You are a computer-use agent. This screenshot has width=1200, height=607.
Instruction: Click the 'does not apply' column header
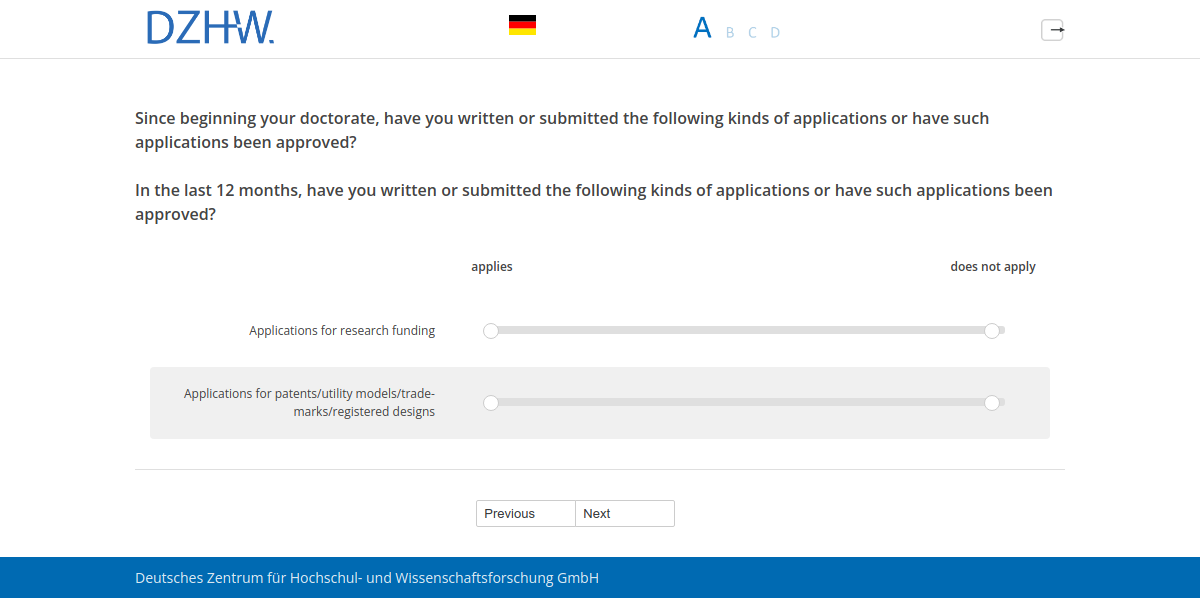(993, 266)
